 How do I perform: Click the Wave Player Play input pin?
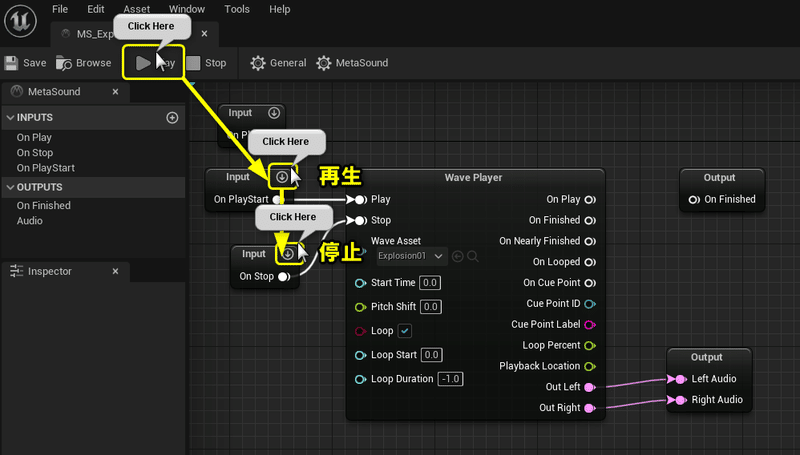pyautogui.click(x=360, y=199)
